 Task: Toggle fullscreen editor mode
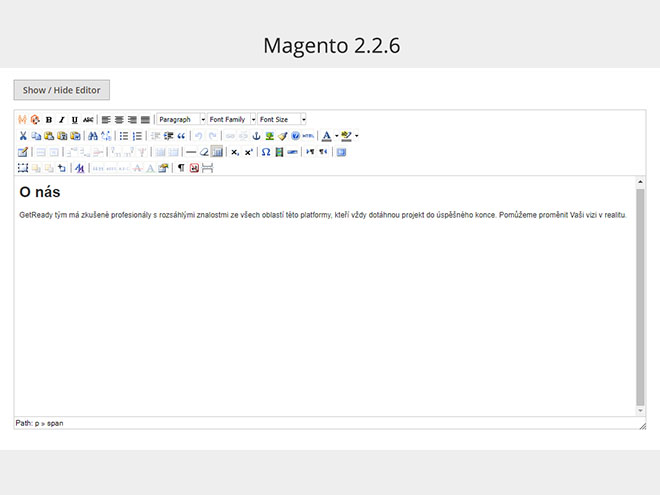pyautogui.click(x=341, y=152)
